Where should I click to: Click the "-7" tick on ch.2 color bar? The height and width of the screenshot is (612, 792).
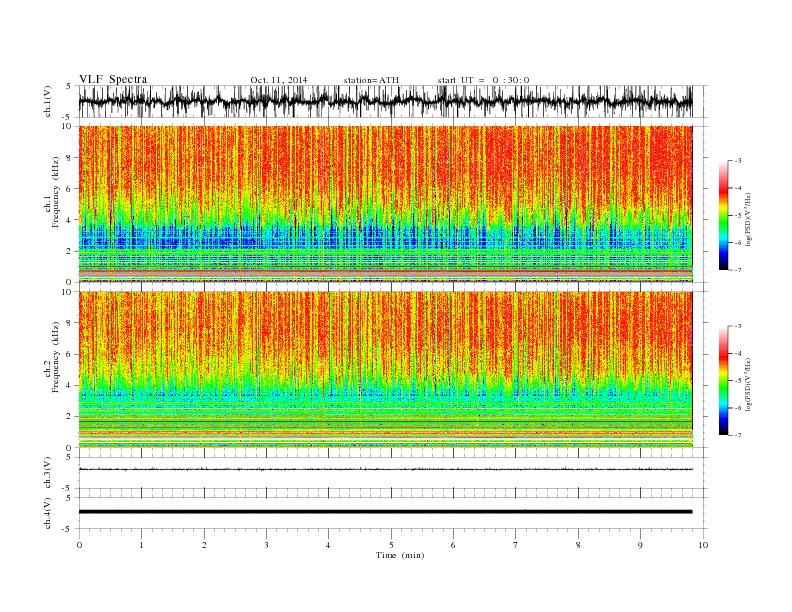point(738,435)
